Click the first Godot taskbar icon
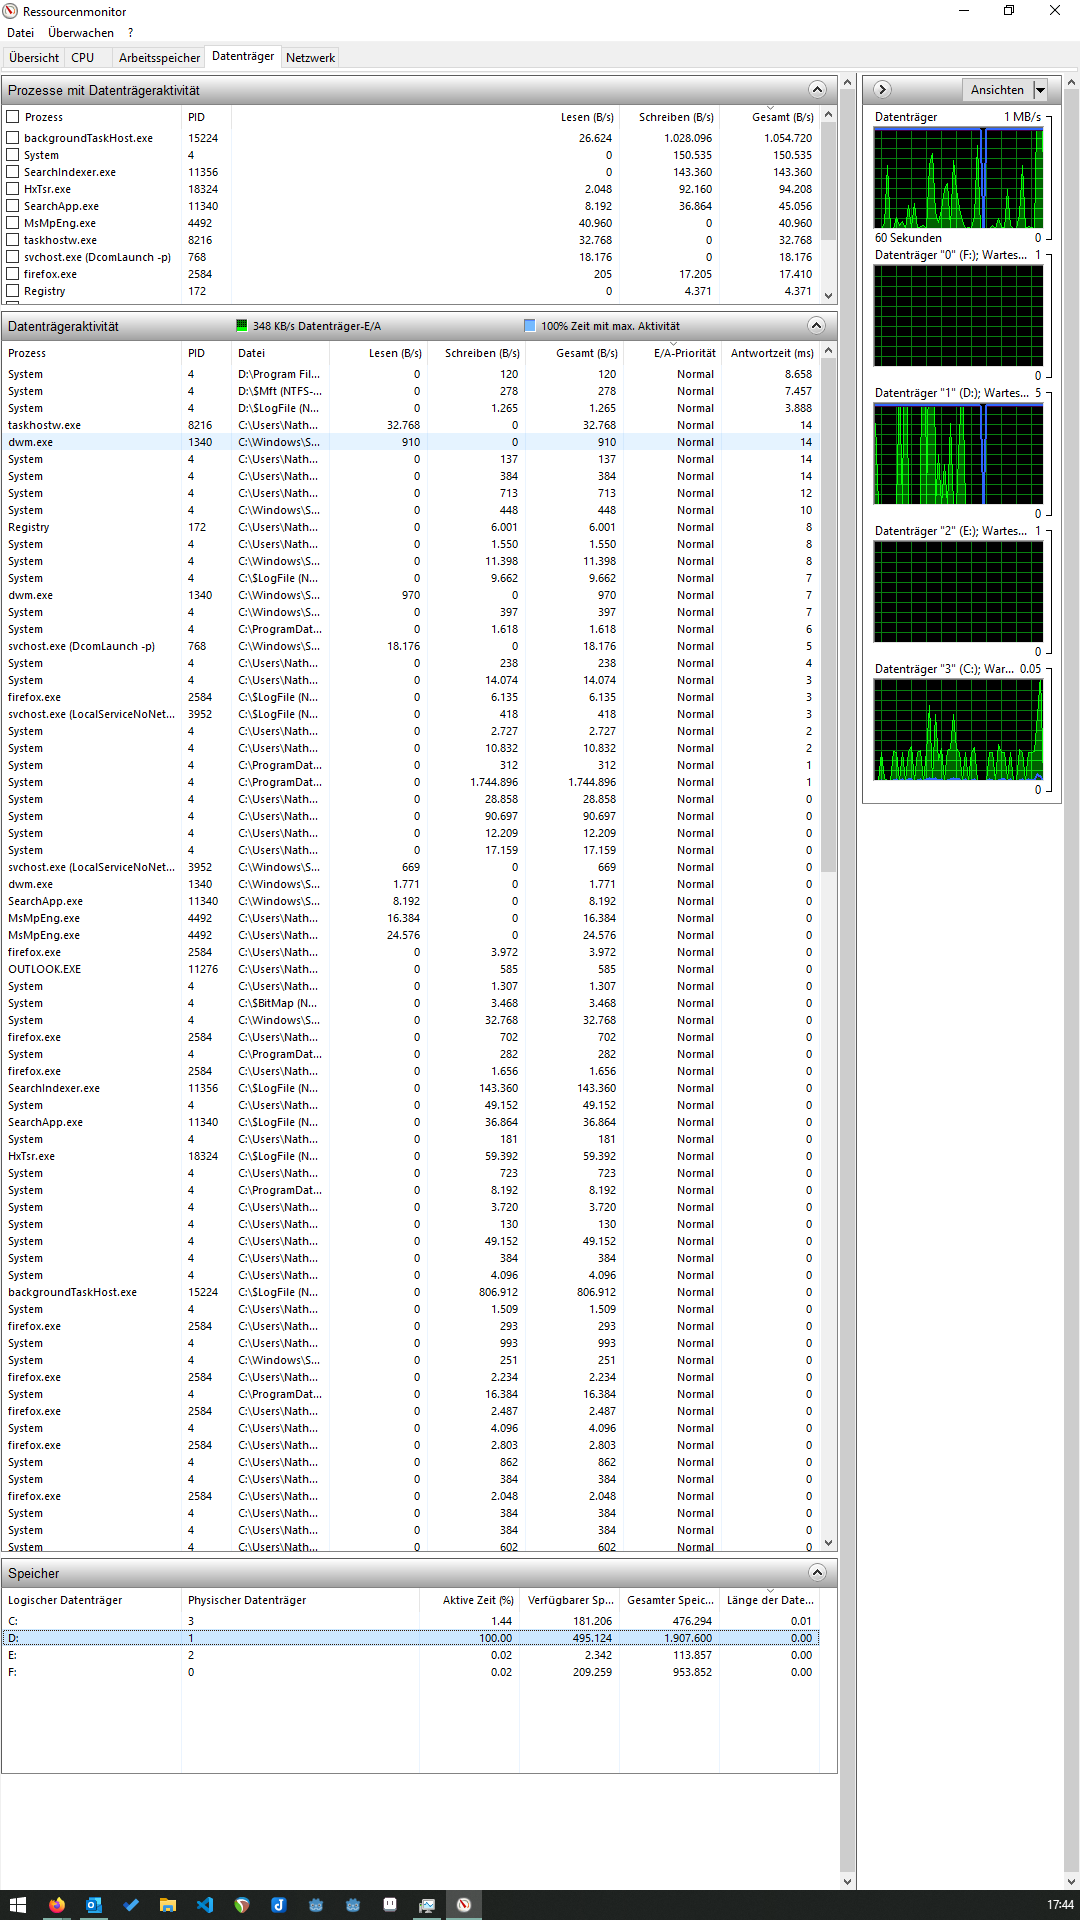This screenshot has height=1920, width=1080. pyautogui.click(x=315, y=1905)
